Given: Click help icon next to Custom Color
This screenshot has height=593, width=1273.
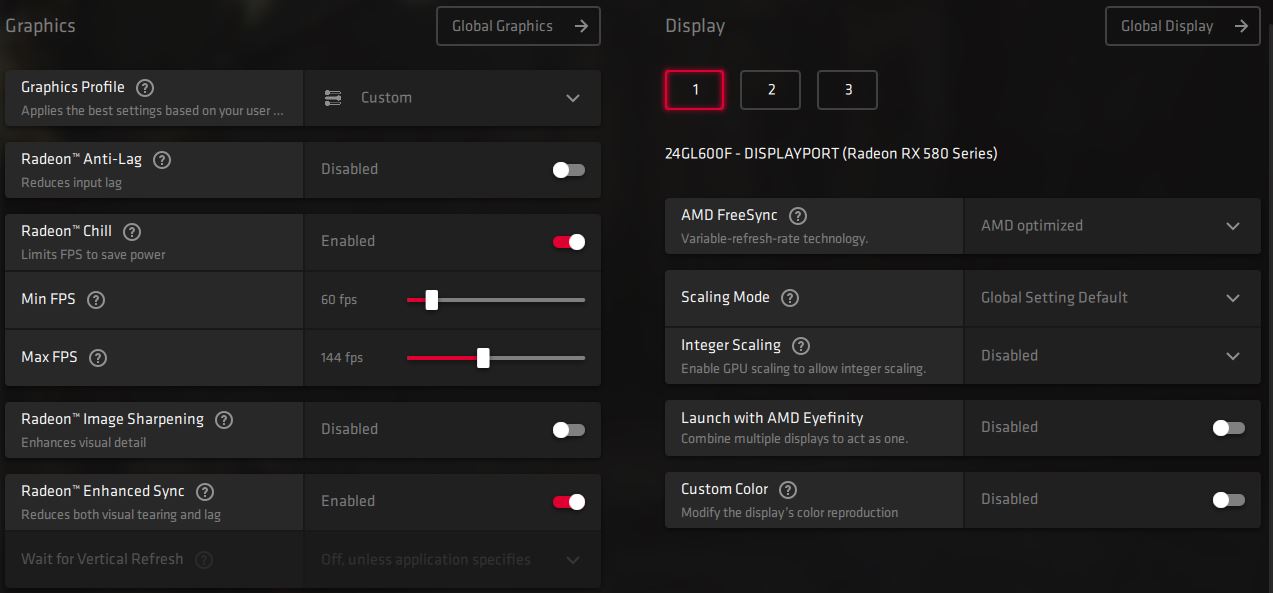Looking at the screenshot, I should (x=788, y=490).
